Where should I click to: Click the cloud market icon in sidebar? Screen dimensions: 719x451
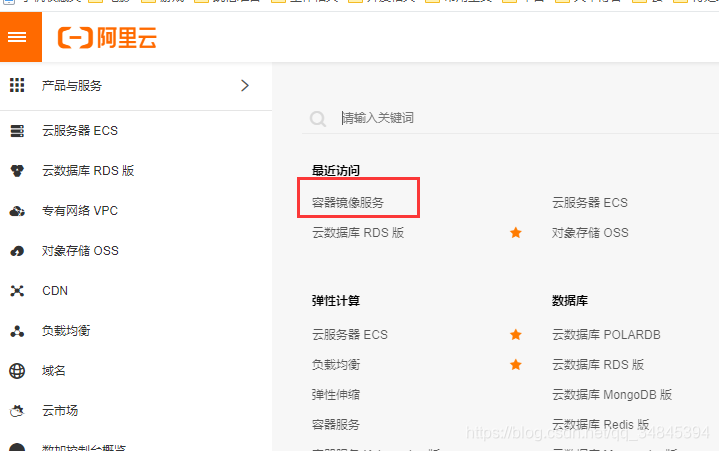point(17,411)
